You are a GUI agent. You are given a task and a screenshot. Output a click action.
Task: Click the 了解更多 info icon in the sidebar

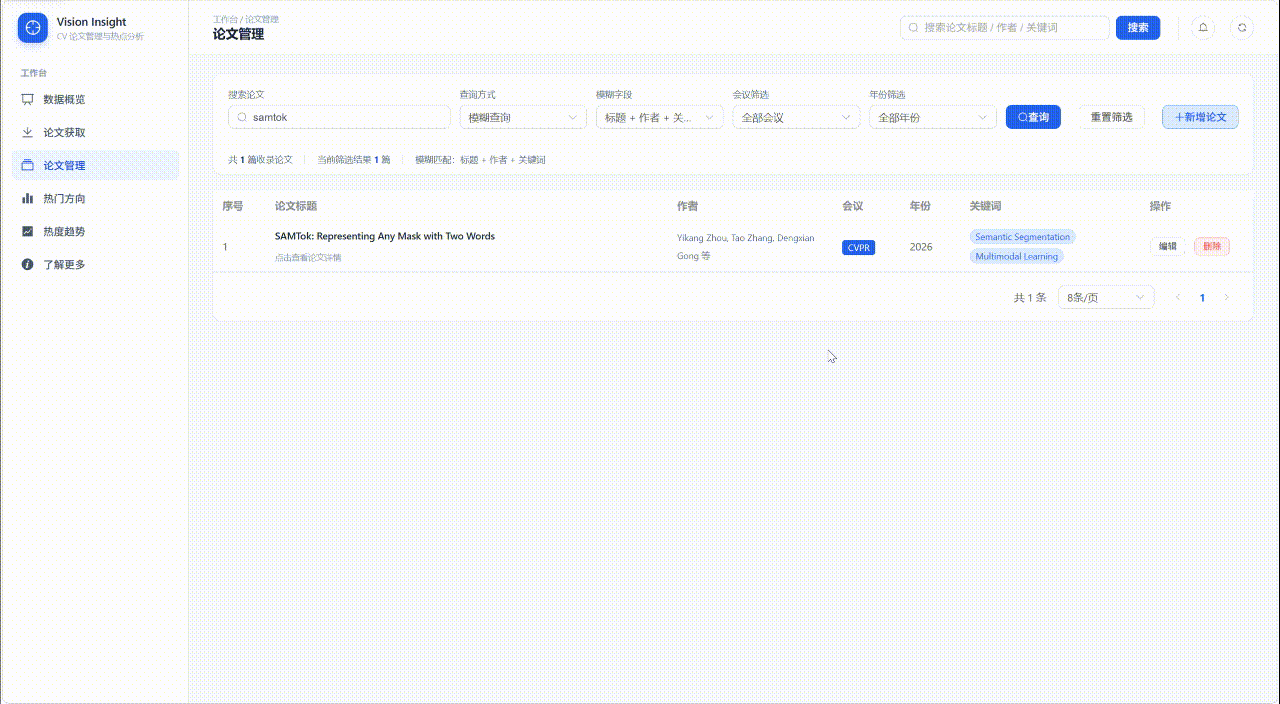point(28,265)
